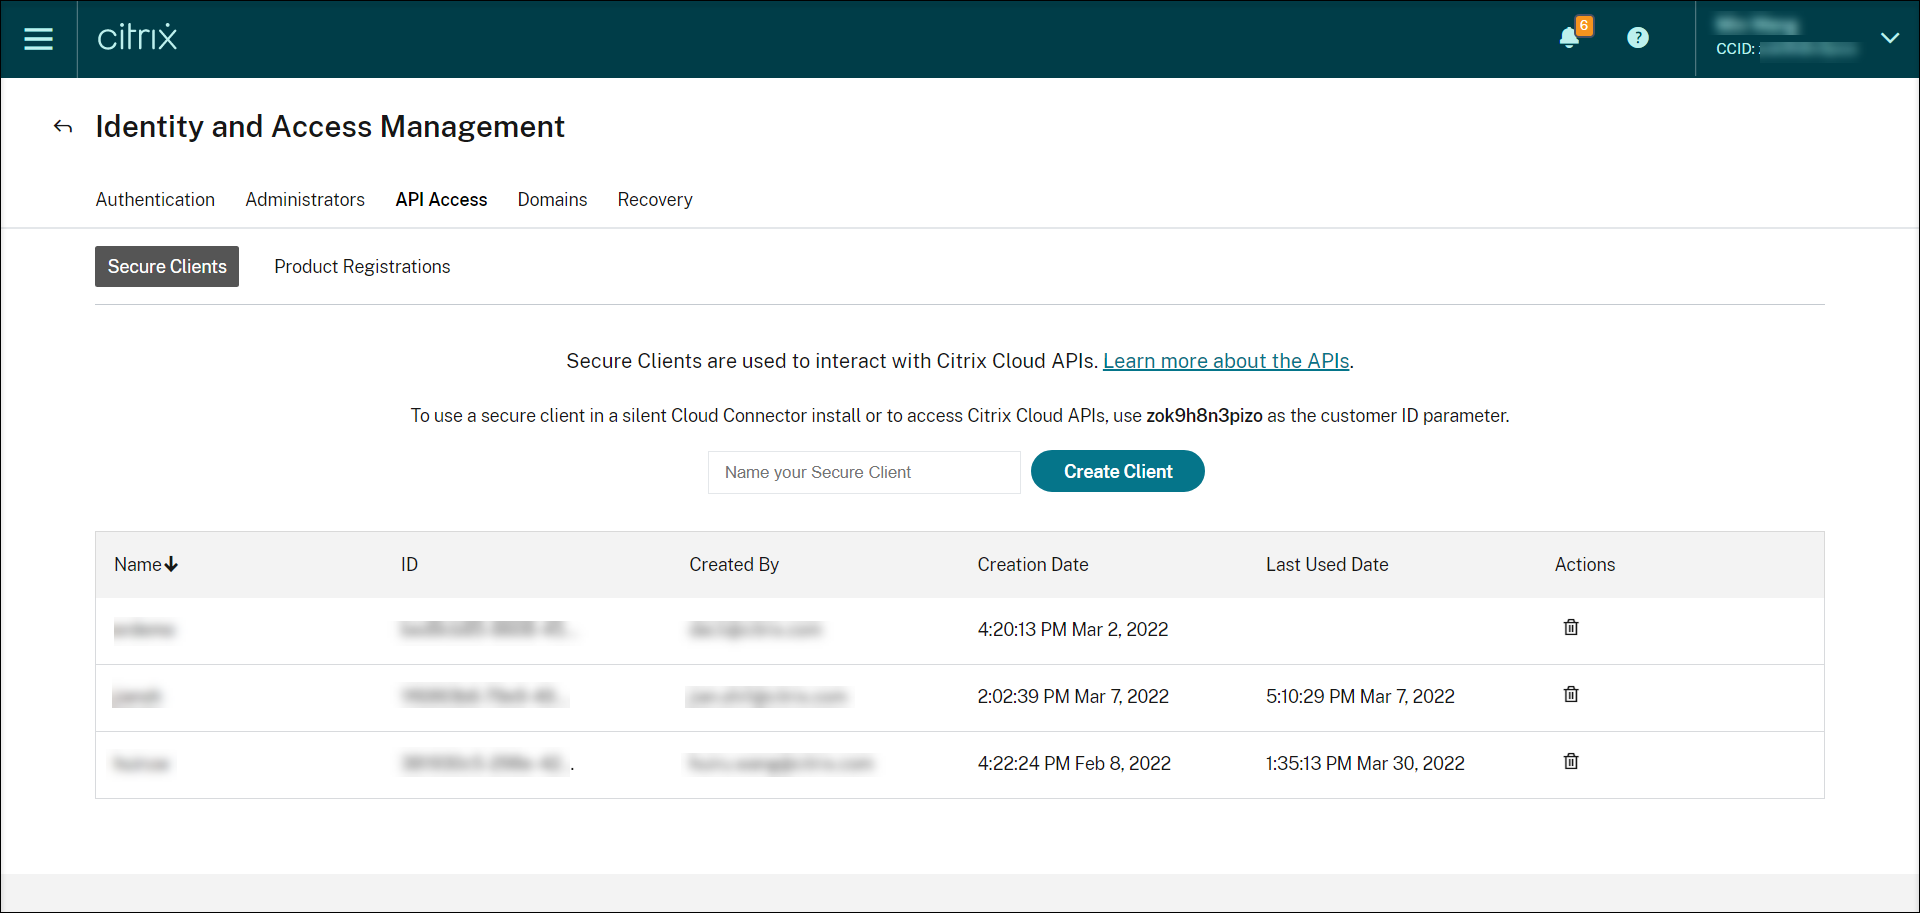Go to the Domains tab
Screen dimensions: 1920x913
coord(552,200)
